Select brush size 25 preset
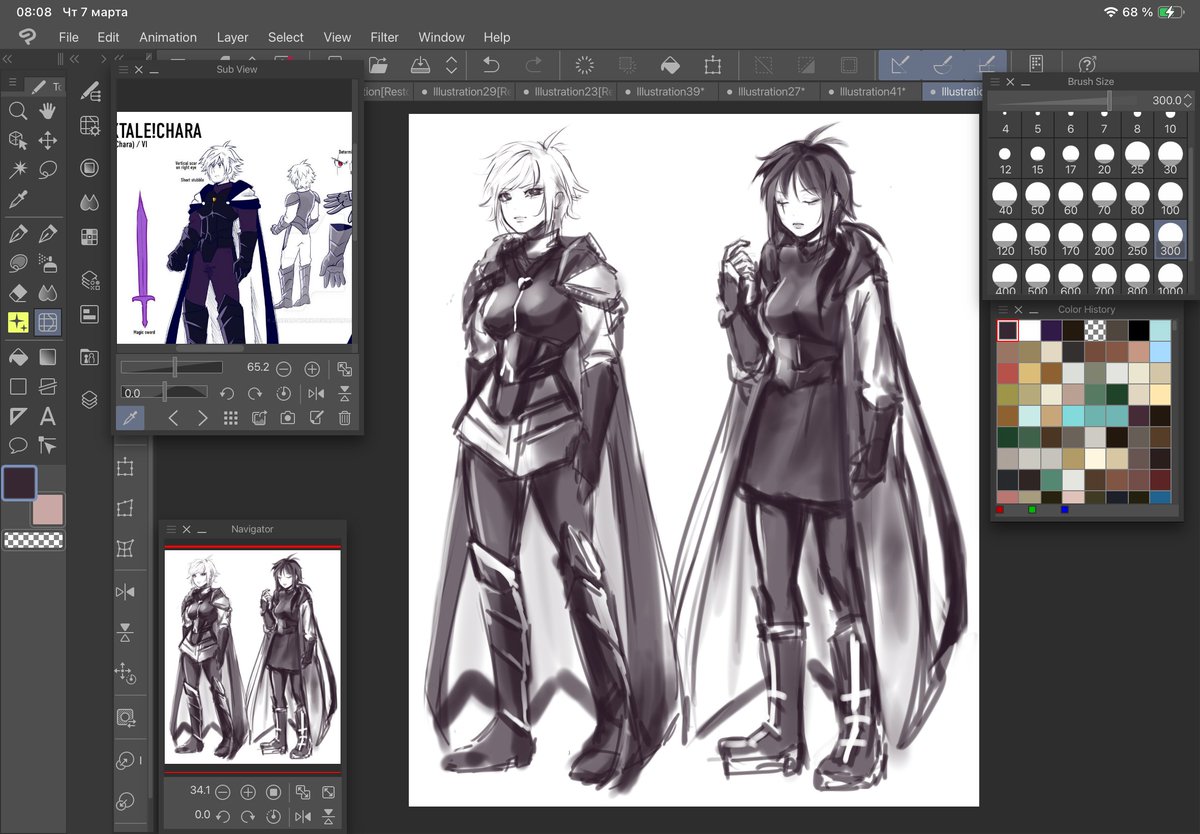This screenshot has width=1200, height=834. [1137, 158]
